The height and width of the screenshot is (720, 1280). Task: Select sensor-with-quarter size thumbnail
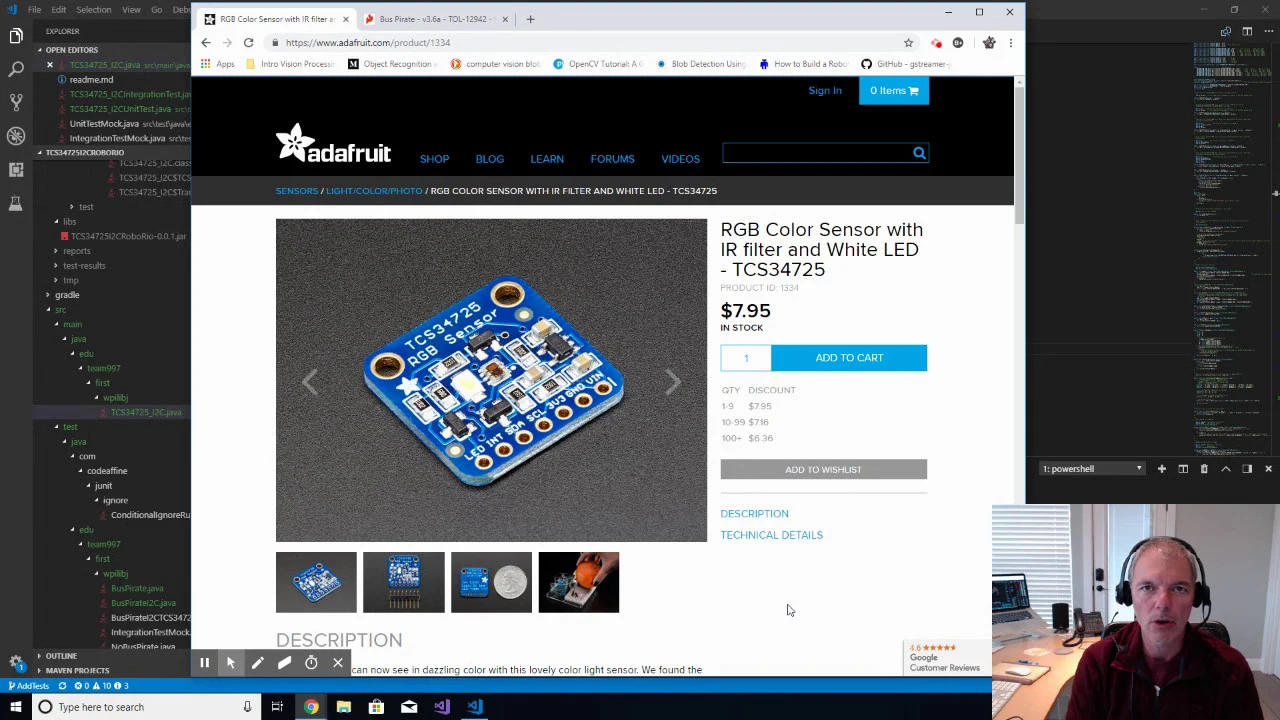(x=491, y=582)
